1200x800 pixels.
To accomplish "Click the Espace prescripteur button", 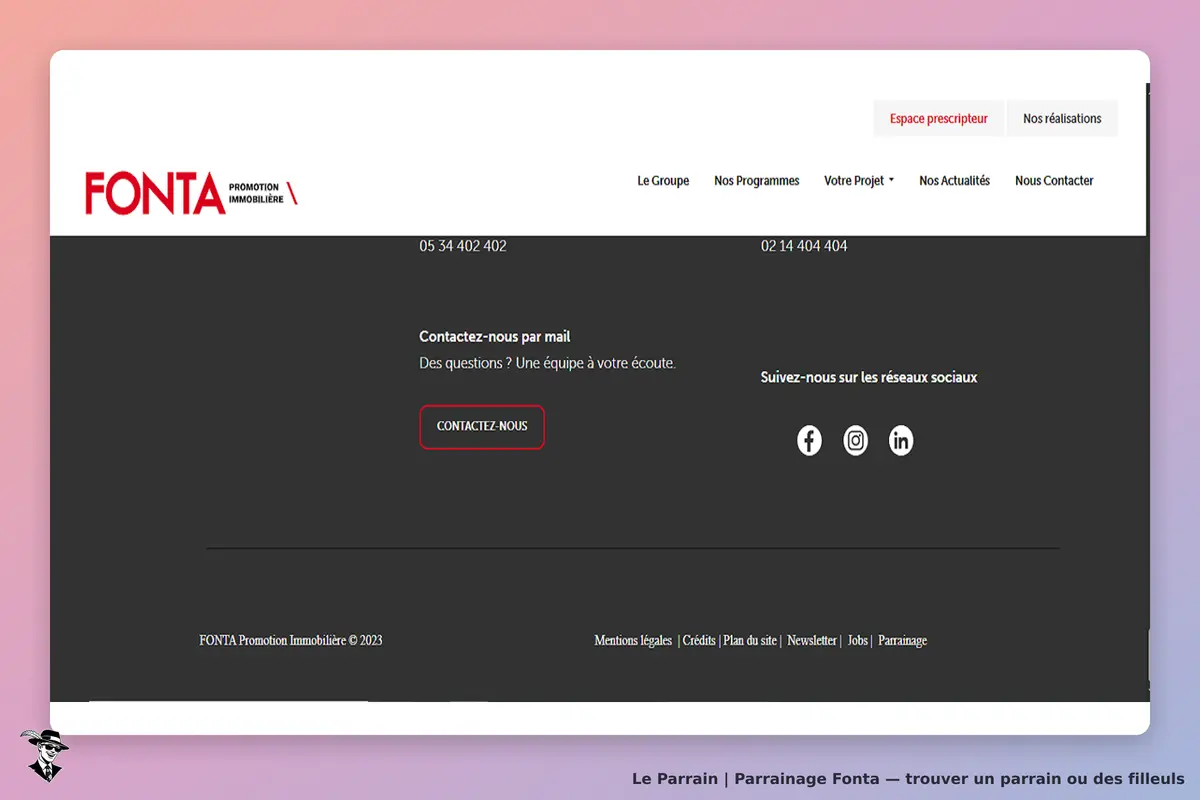I will [939, 118].
